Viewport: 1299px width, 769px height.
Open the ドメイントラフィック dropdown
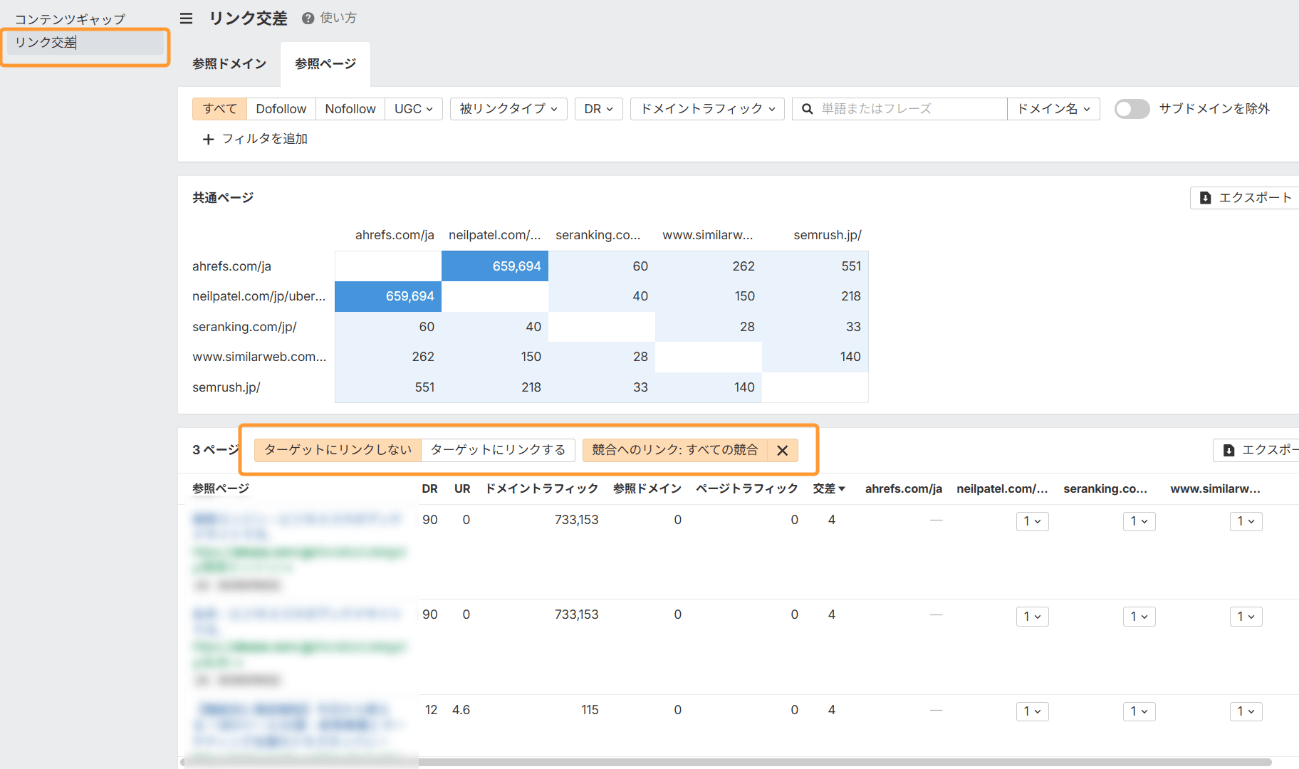(x=707, y=109)
